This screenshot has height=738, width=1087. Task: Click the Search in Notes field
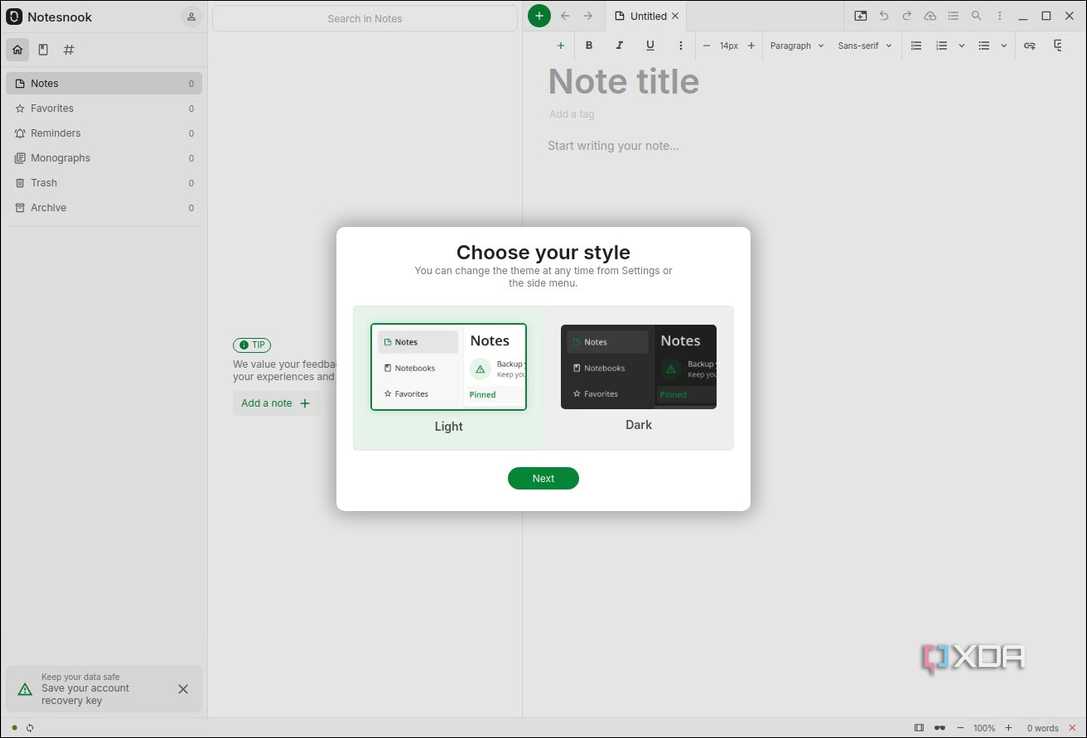point(365,19)
